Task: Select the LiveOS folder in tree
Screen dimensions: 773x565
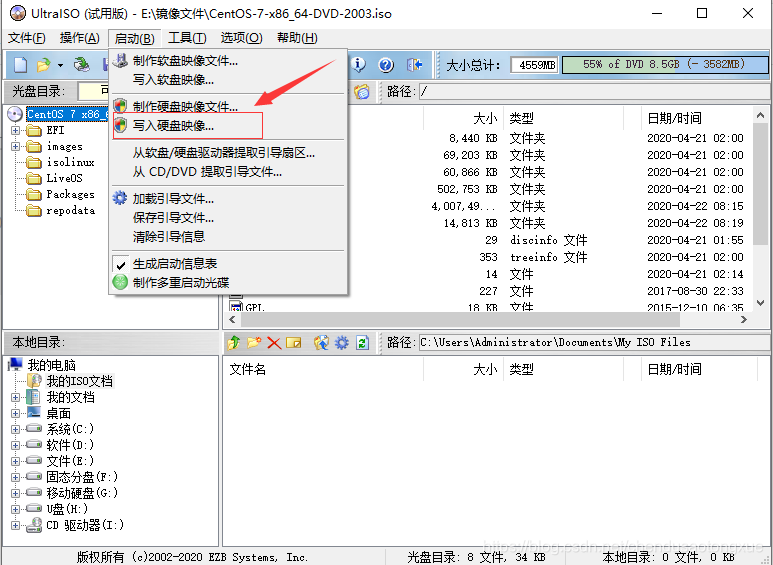Action: point(65,178)
